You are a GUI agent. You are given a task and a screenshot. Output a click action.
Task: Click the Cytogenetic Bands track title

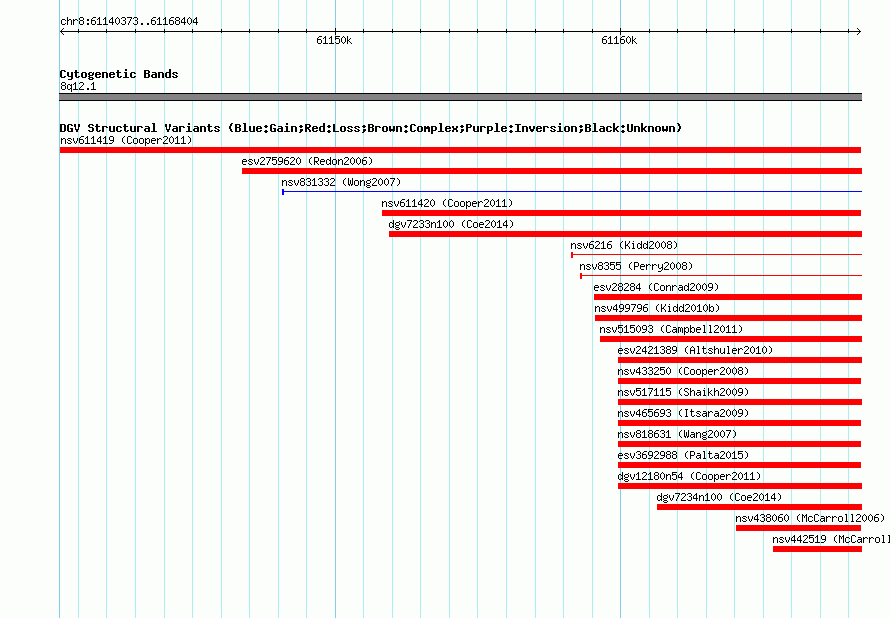tap(119, 74)
